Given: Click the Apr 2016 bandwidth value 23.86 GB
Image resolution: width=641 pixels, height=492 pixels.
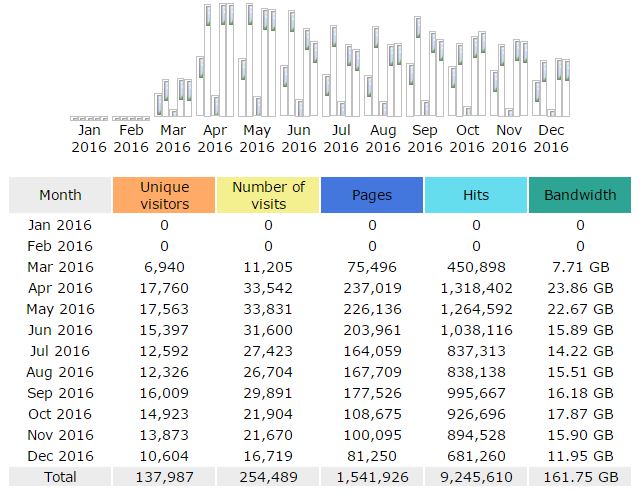Looking at the screenshot, I should pyautogui.click(x=580, y=288).
